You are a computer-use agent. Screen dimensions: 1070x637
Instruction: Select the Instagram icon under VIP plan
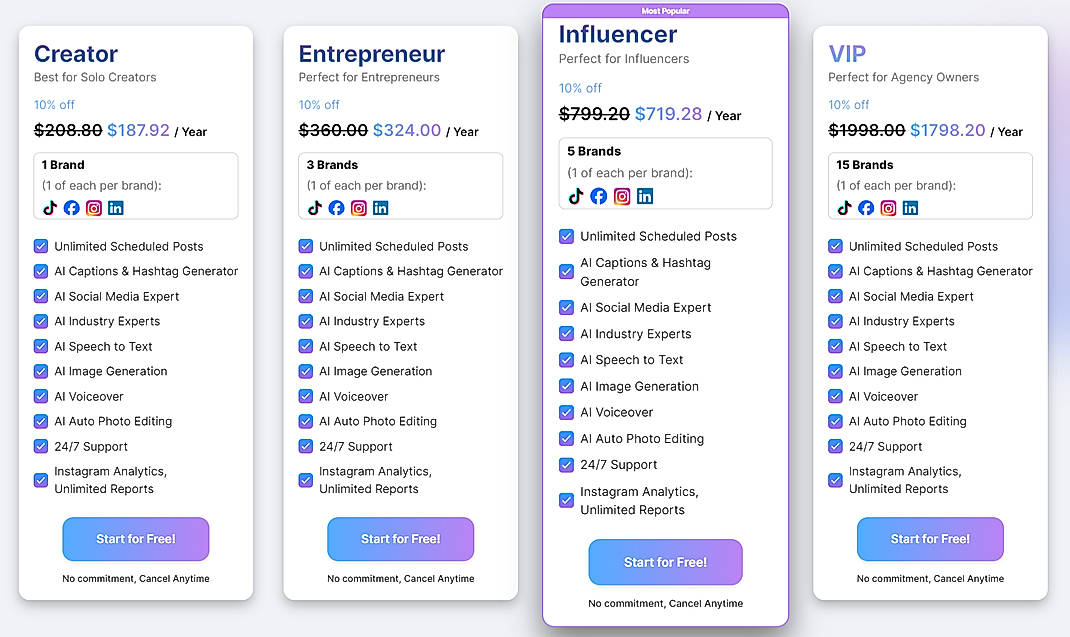click(888, 208)
